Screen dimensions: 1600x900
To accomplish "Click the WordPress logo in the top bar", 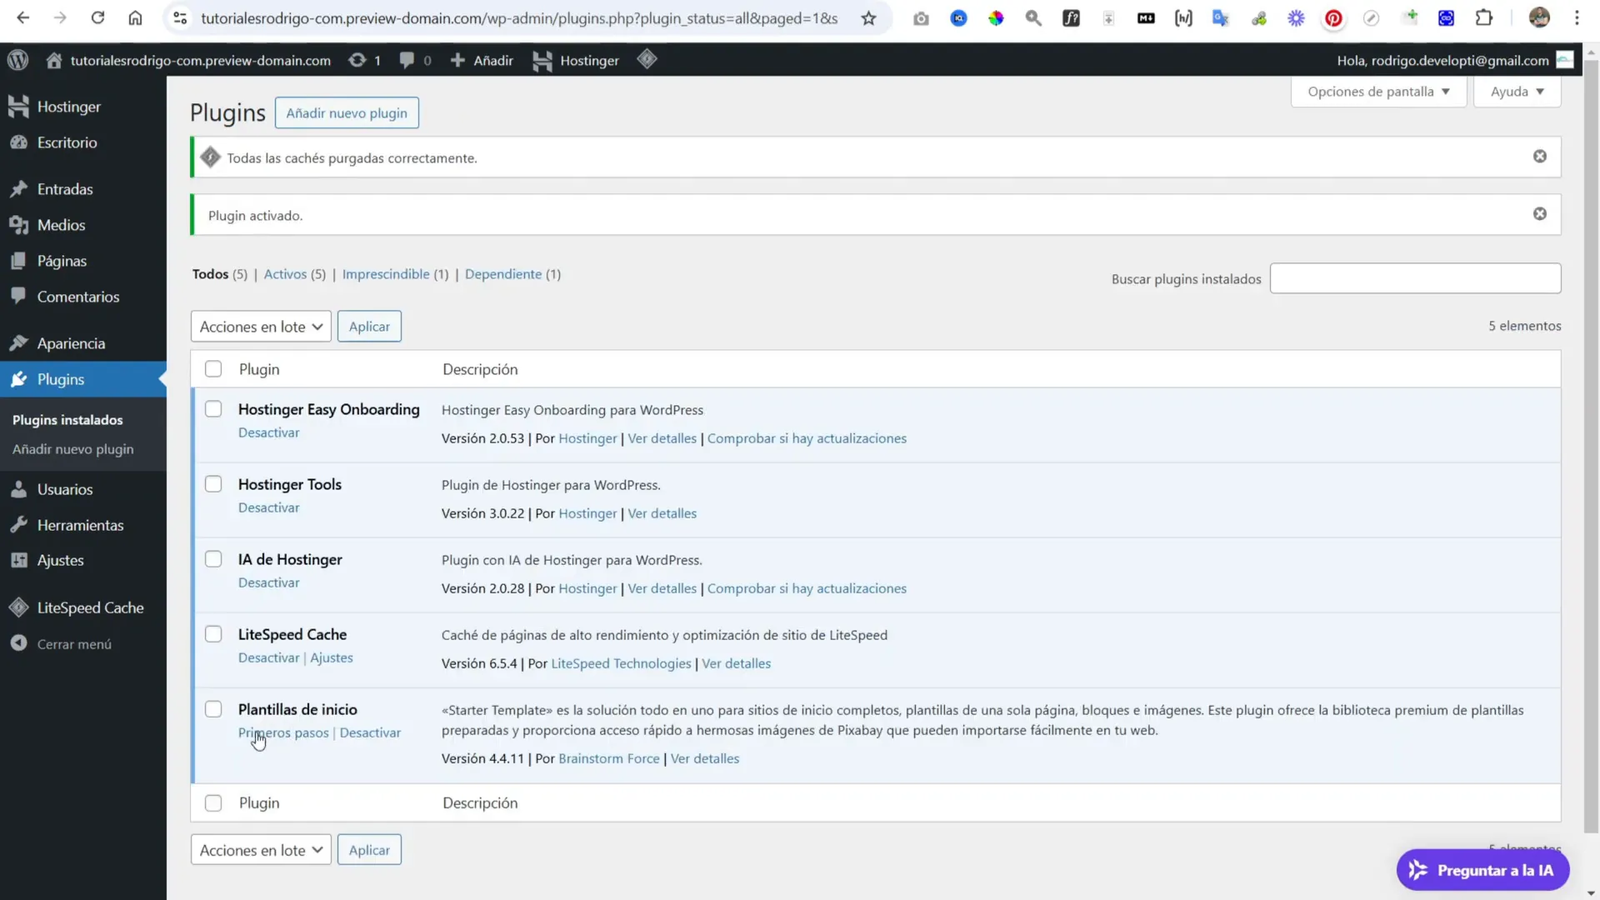I will [x=17, y=60].
